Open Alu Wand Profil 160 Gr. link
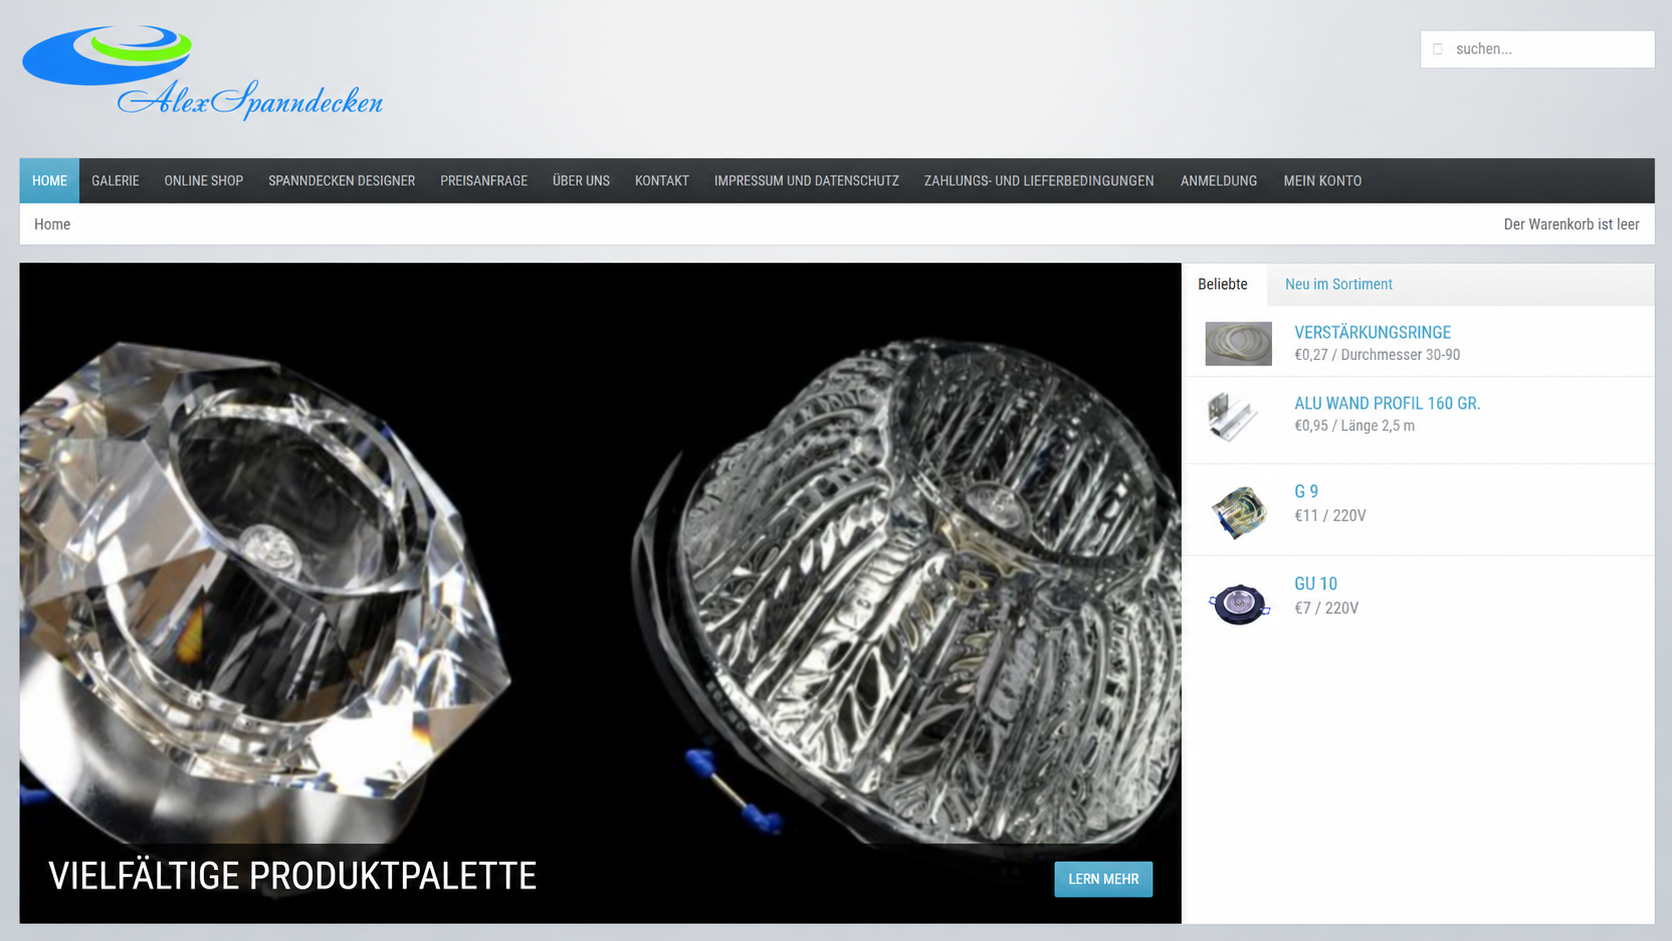The width and height of the screenshot is (1672, 941). tap(1387, 403)
